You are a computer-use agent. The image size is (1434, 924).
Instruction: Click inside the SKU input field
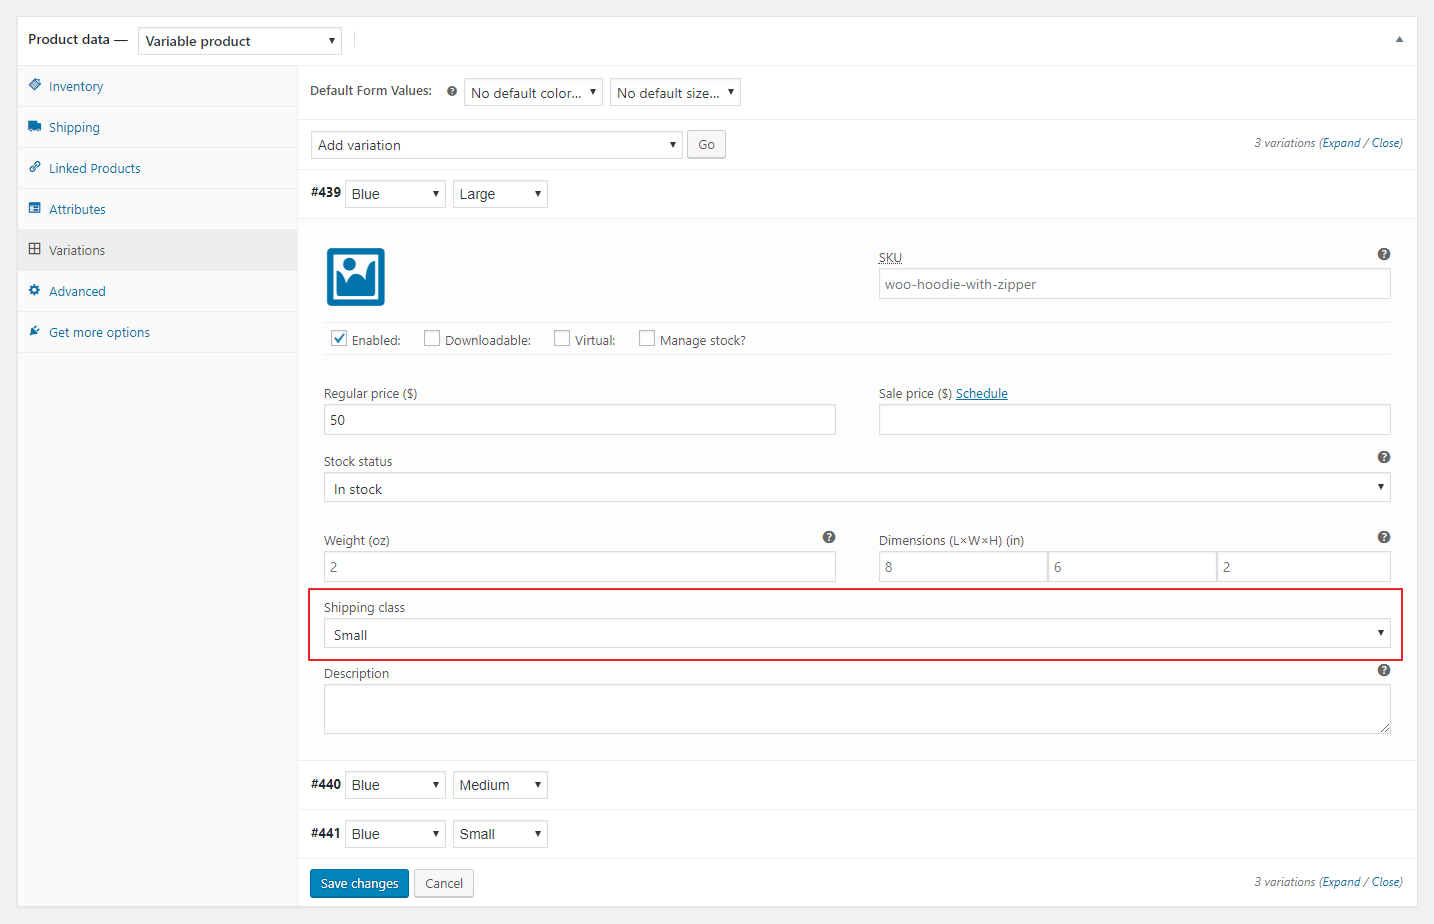(1134, 284)
